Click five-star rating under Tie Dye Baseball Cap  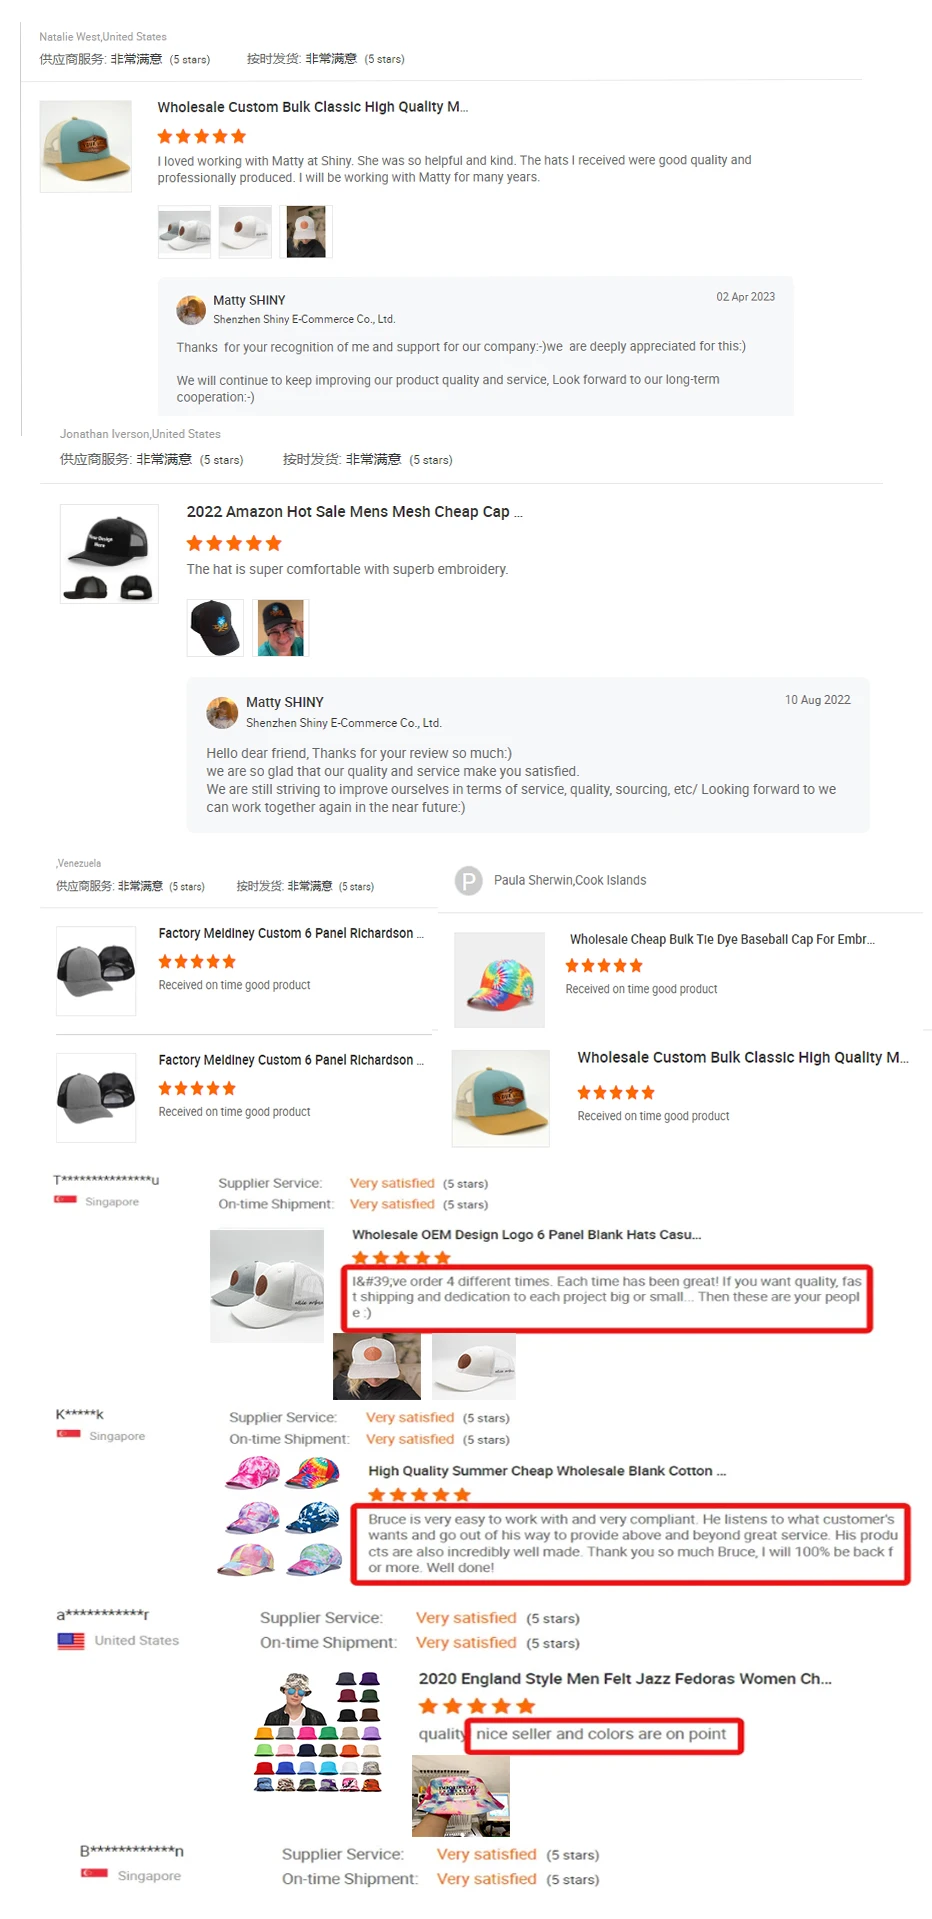click(604, 965)
